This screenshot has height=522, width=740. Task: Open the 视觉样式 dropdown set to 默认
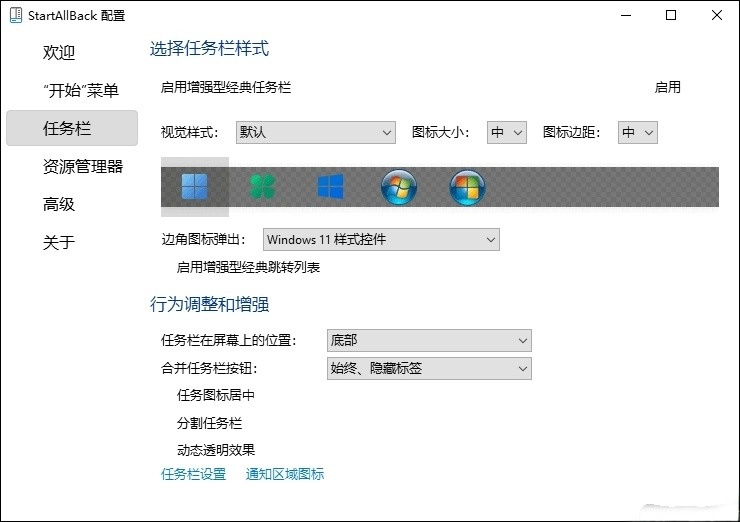pyautogui.click(x=316, y=132)
